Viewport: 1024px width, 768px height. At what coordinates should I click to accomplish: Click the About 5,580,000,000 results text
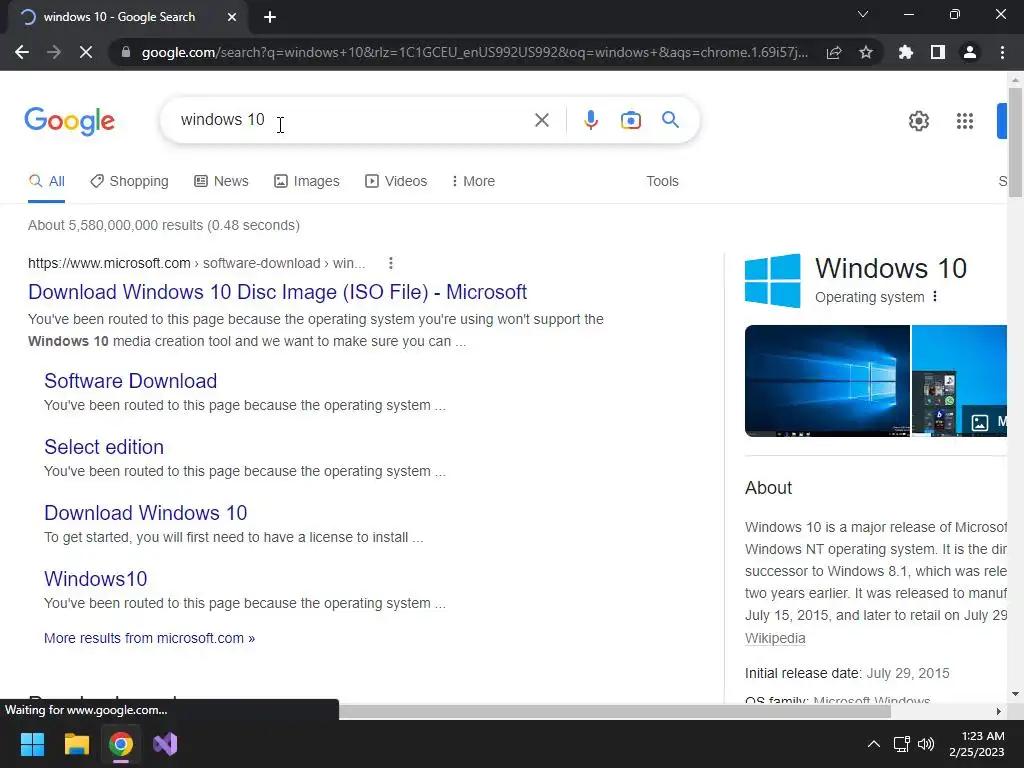click(x=164, y=225)
